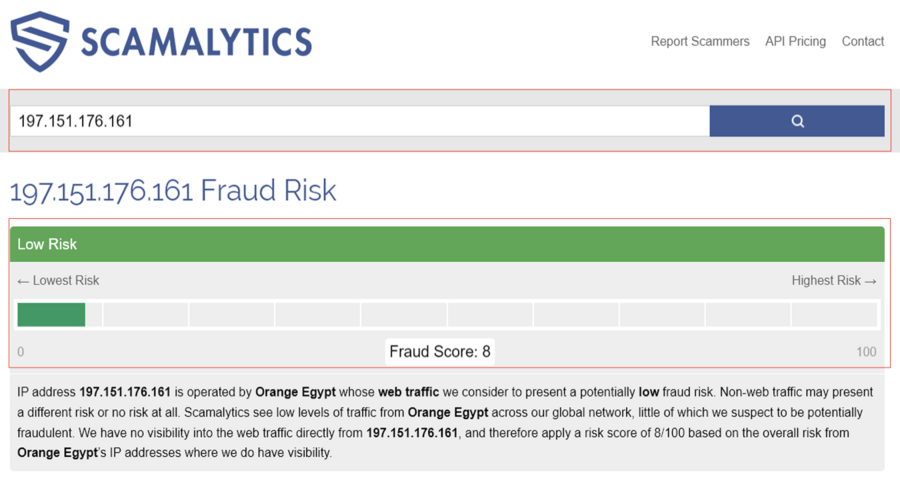
Task: Open the Report Scammers page
Action: pyautogui.click(x=700, y=41)
